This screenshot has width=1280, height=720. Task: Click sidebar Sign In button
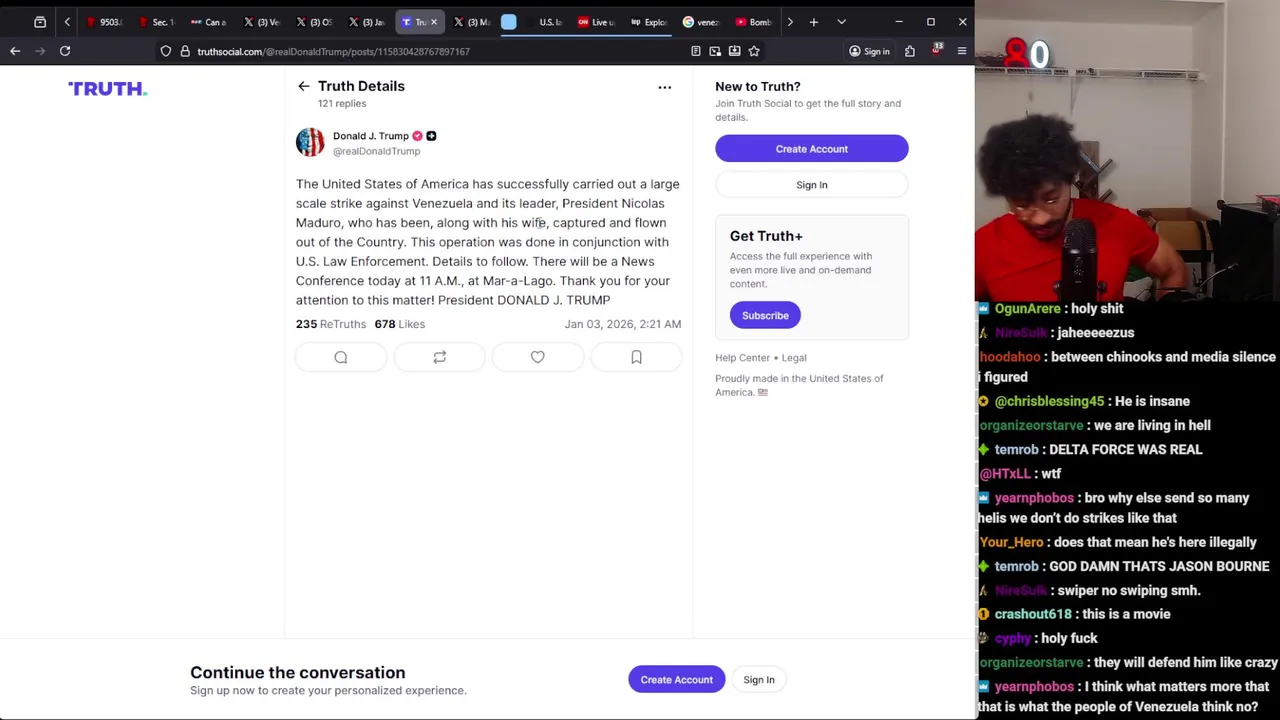coord(812,185)
